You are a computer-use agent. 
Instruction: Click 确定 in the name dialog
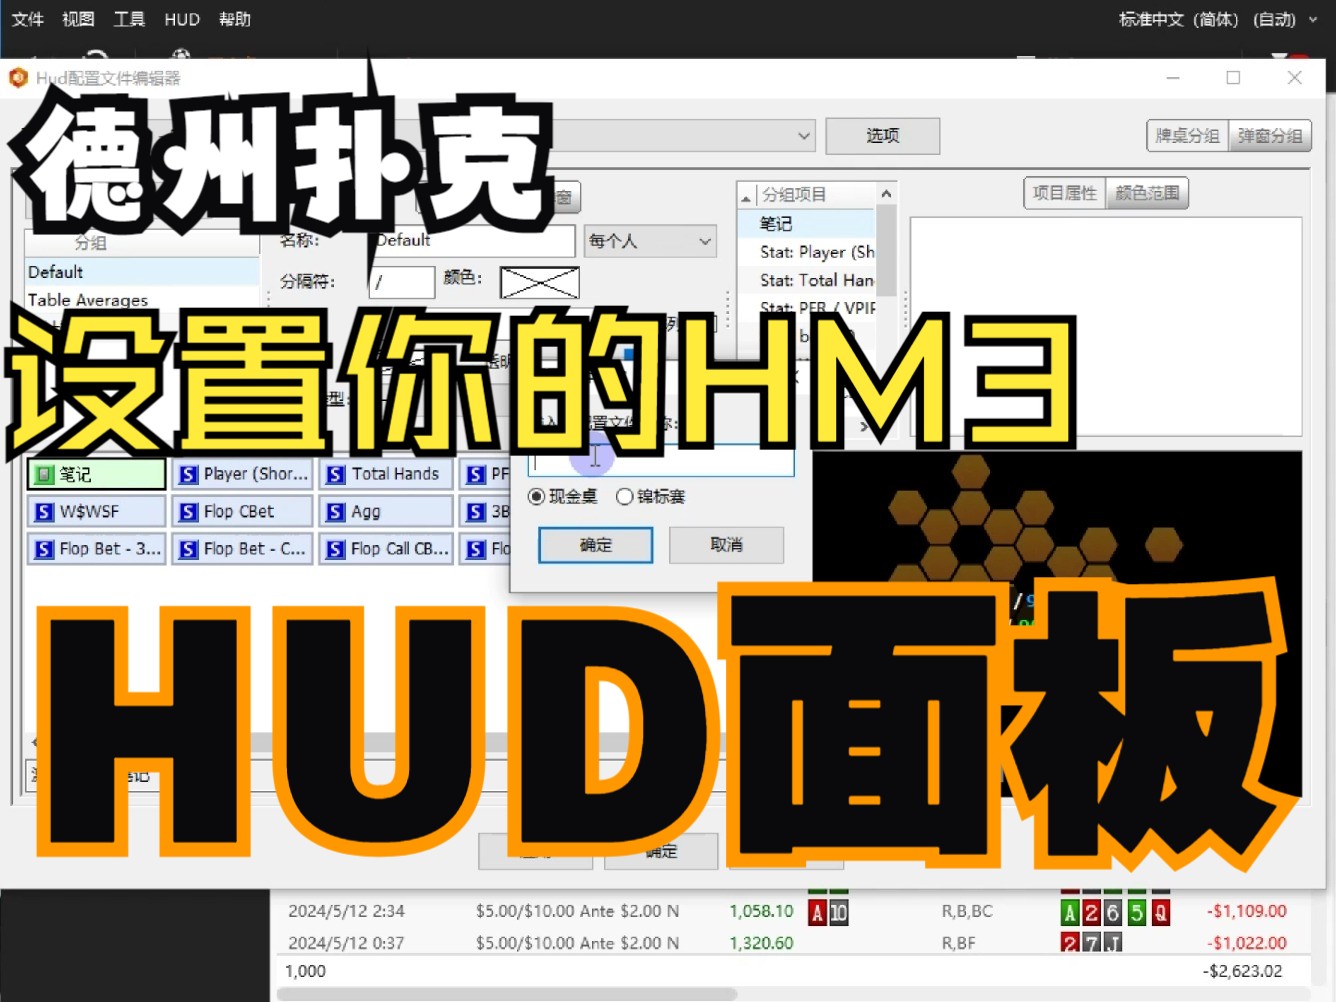pyautogui.click(x=596, y=545)
